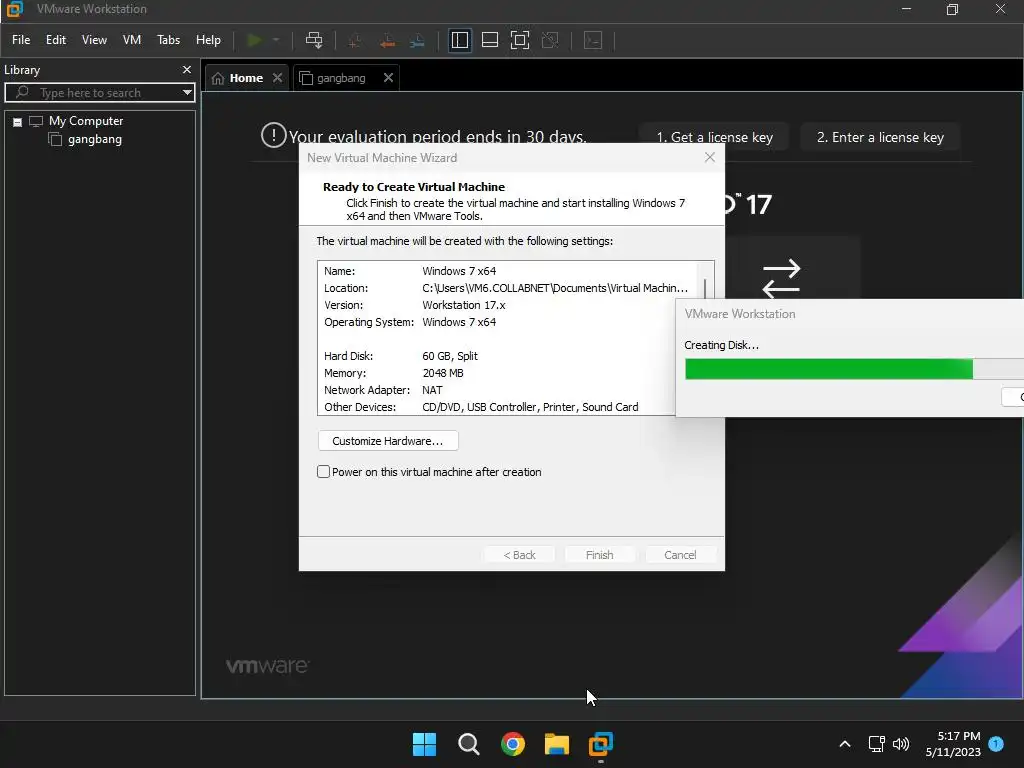Open the Library search dropdown arrow
Viewport: 1024px width, 768px height.
tap(187, 93)
